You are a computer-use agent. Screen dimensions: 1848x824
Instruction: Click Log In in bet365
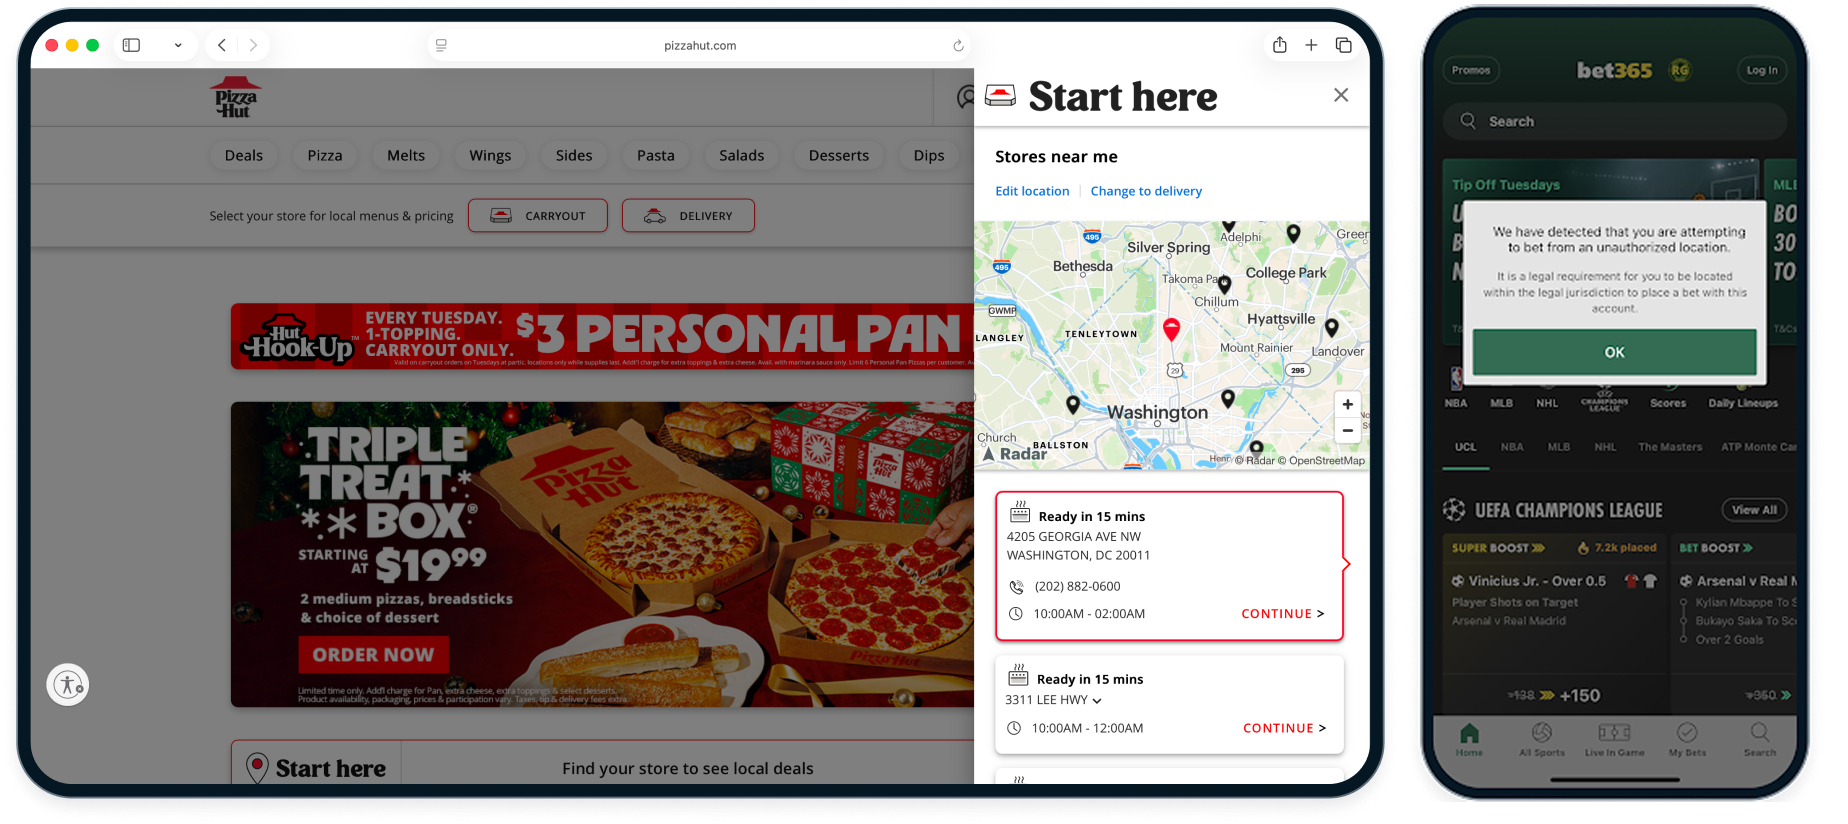[x=1762, y=70]
